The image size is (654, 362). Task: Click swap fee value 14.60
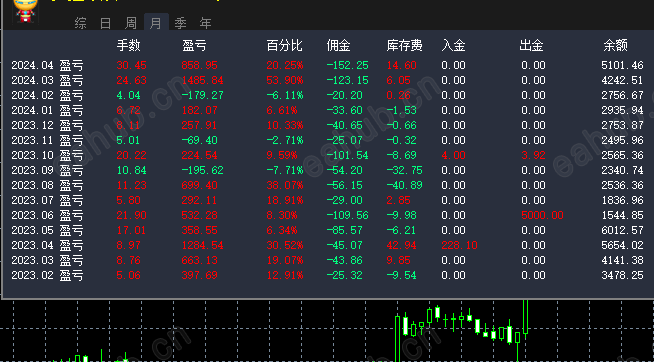click(x=401, y=65)
